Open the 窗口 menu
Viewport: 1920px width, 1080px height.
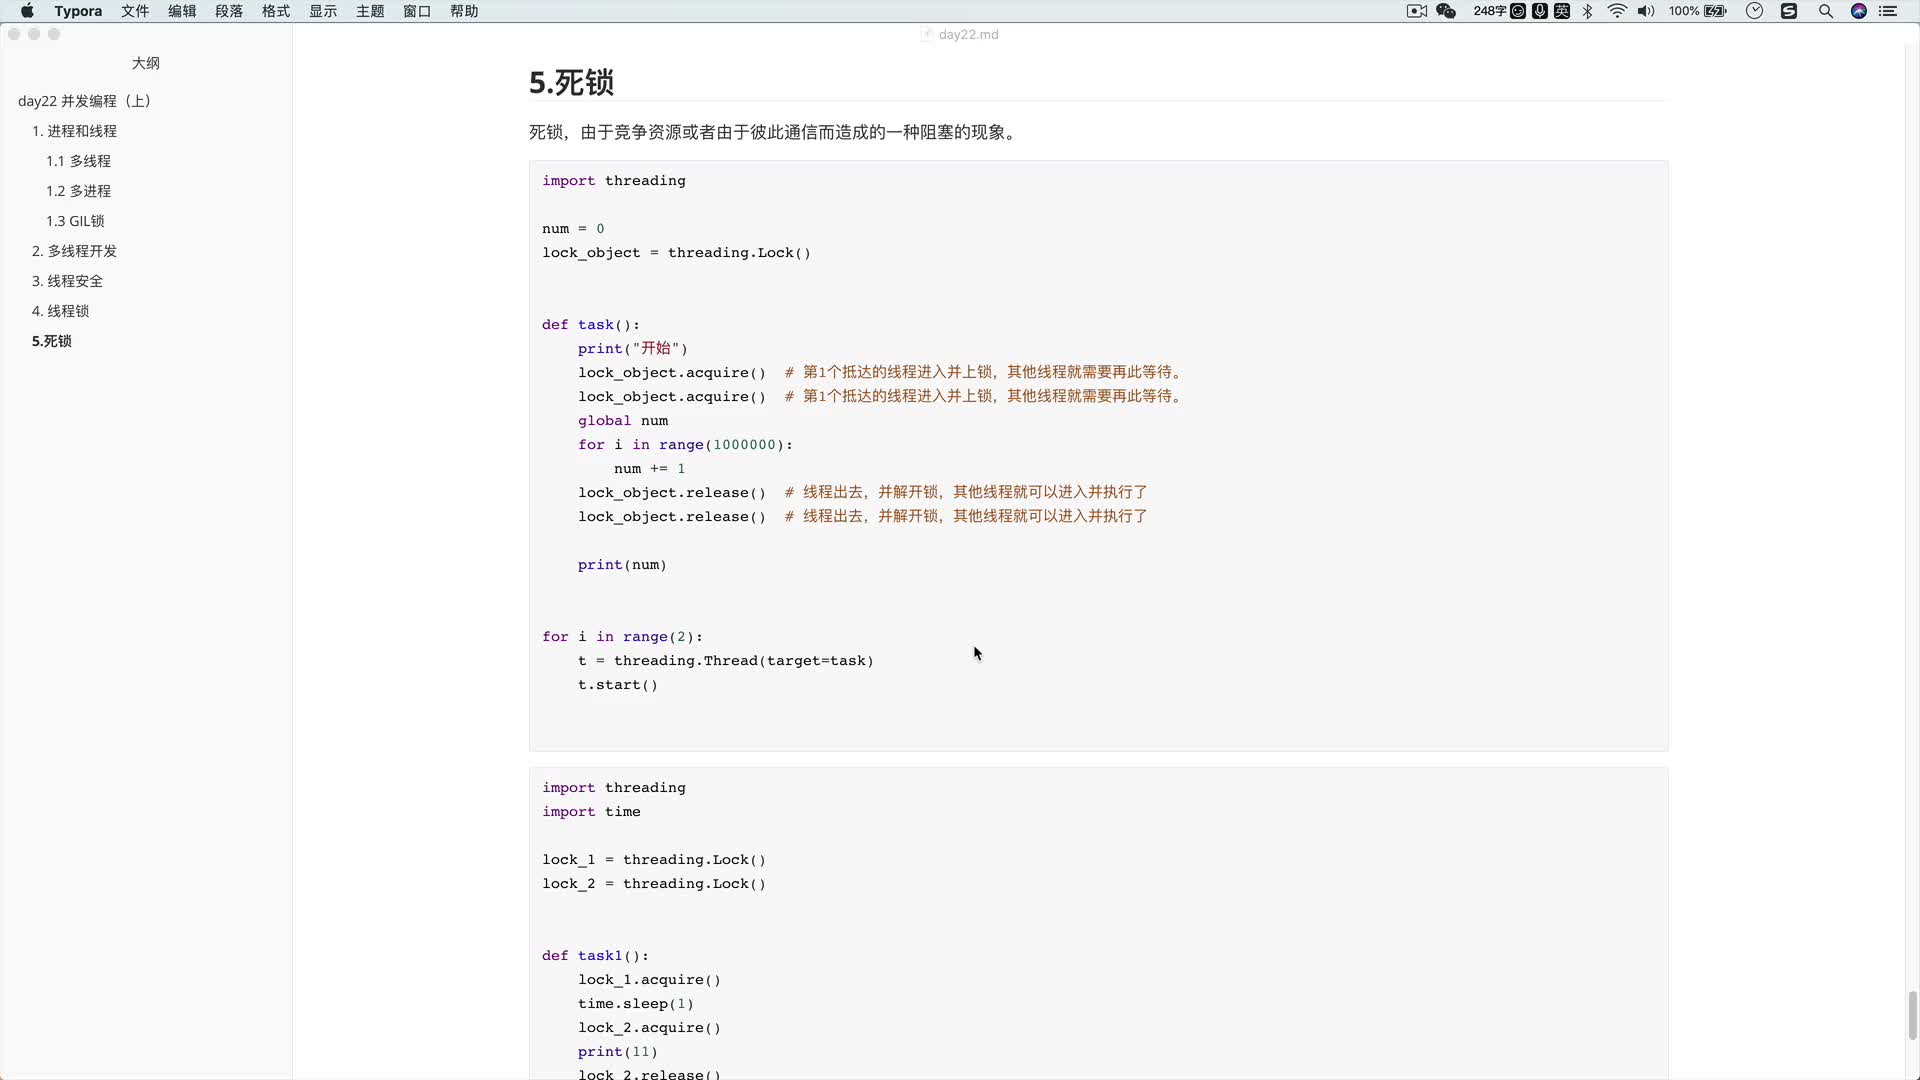(x=417, y=11)
